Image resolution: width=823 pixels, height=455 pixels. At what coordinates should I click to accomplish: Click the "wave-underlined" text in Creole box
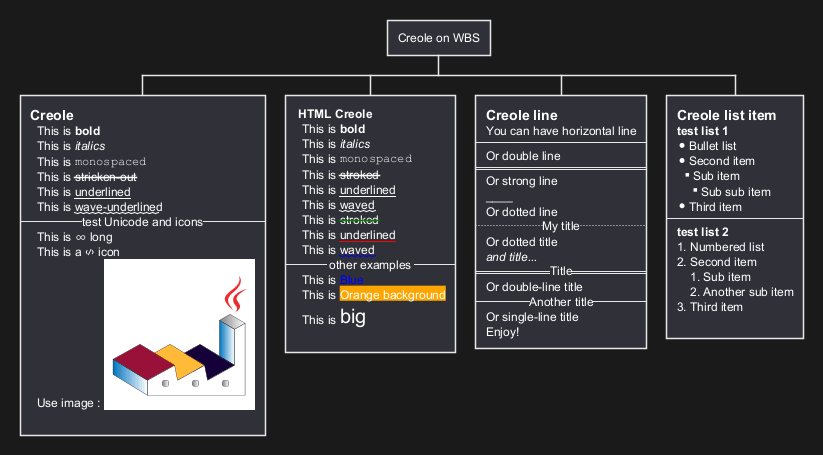click(118, 207)
